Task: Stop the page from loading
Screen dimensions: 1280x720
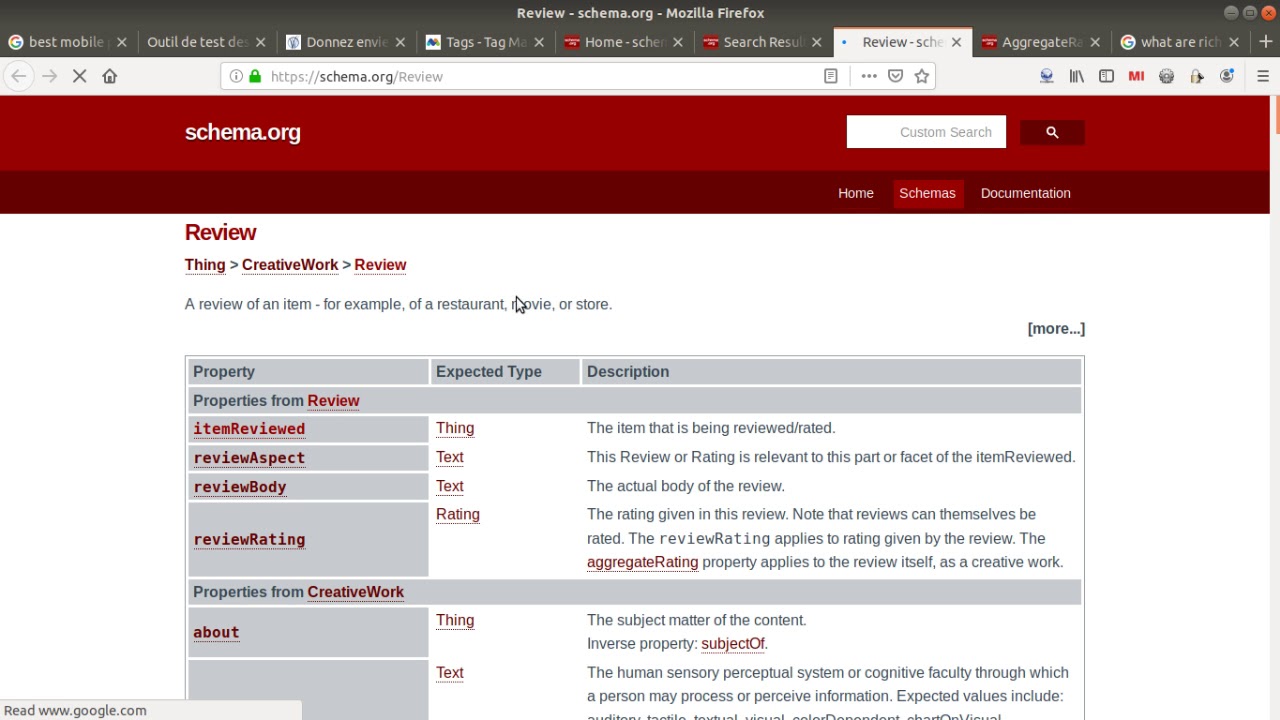Action: pos(80,76)
